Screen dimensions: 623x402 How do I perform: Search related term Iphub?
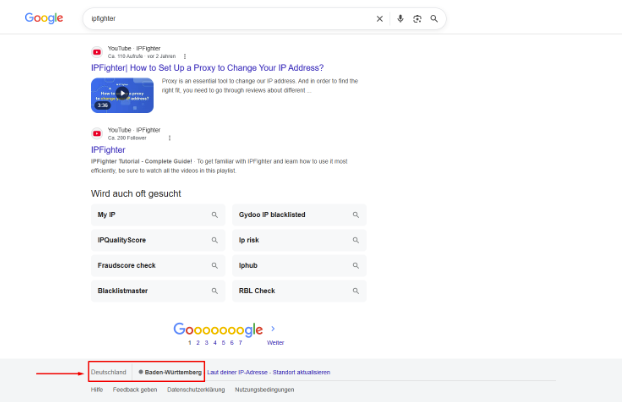coord(299,266)
